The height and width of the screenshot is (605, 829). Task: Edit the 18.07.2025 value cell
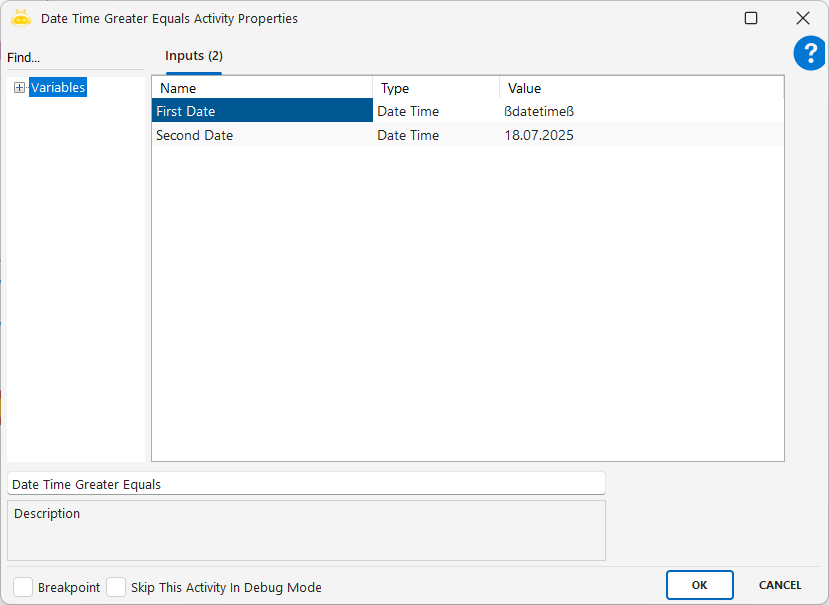pos(640,135)
